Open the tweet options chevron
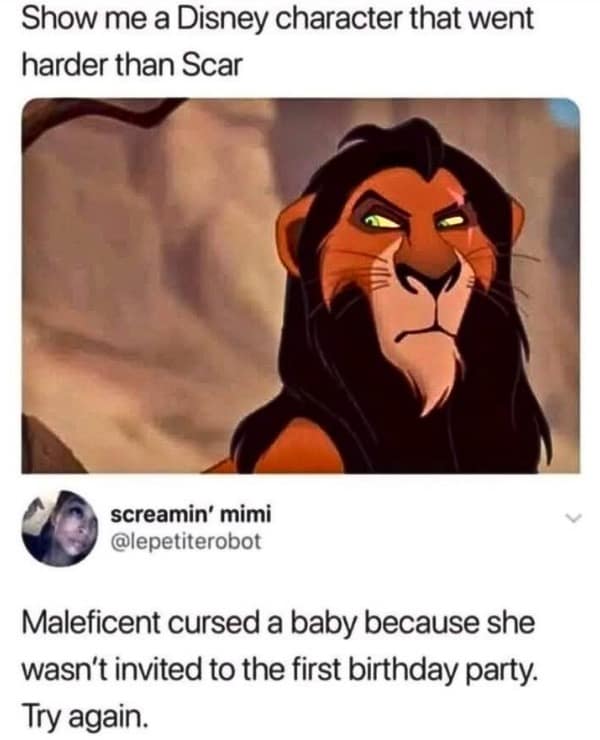600x740 pixels. [572, 517]
